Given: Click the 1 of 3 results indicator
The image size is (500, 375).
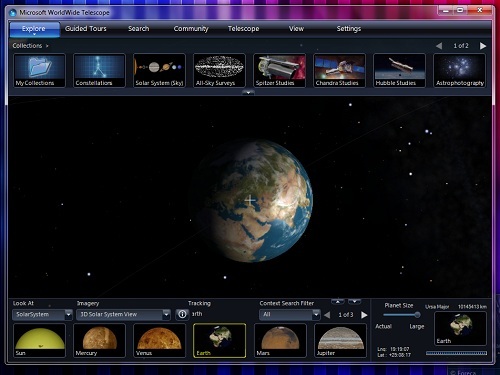Looking at the screenshot, I should coord(346,315).
